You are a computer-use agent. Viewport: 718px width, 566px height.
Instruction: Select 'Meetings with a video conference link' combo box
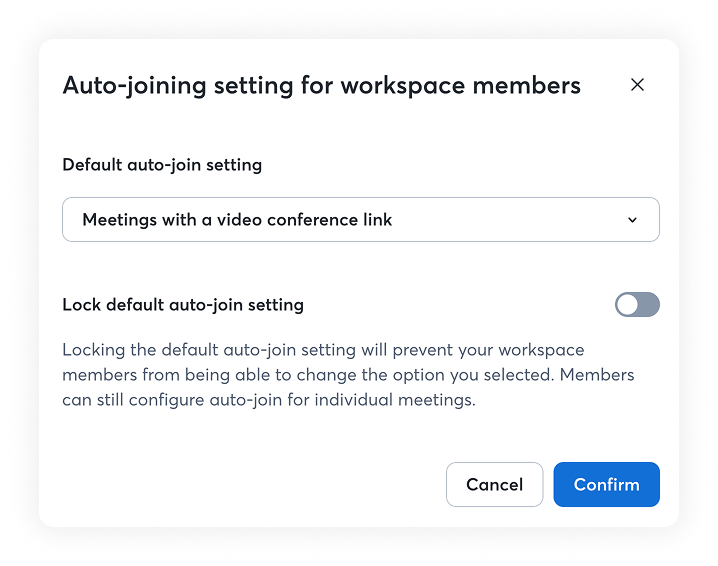[x=361, y=219]
